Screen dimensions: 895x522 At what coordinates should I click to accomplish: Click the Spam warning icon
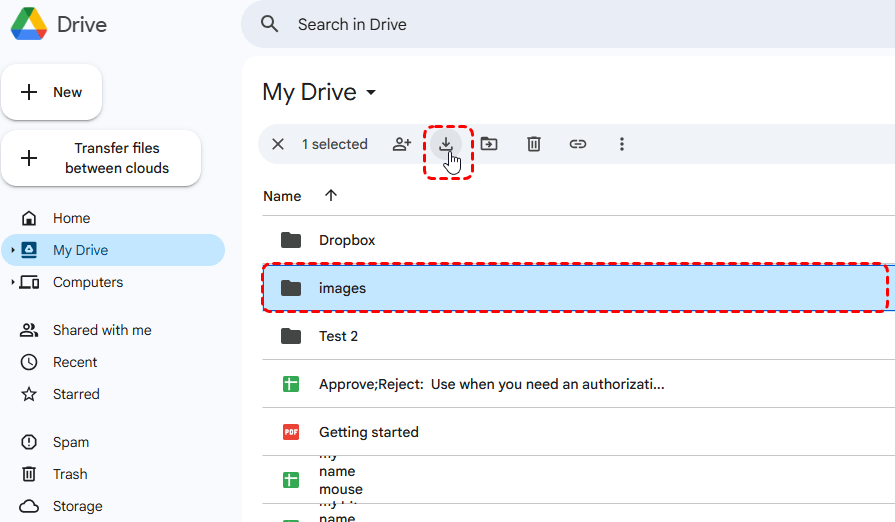coord(29,442)
